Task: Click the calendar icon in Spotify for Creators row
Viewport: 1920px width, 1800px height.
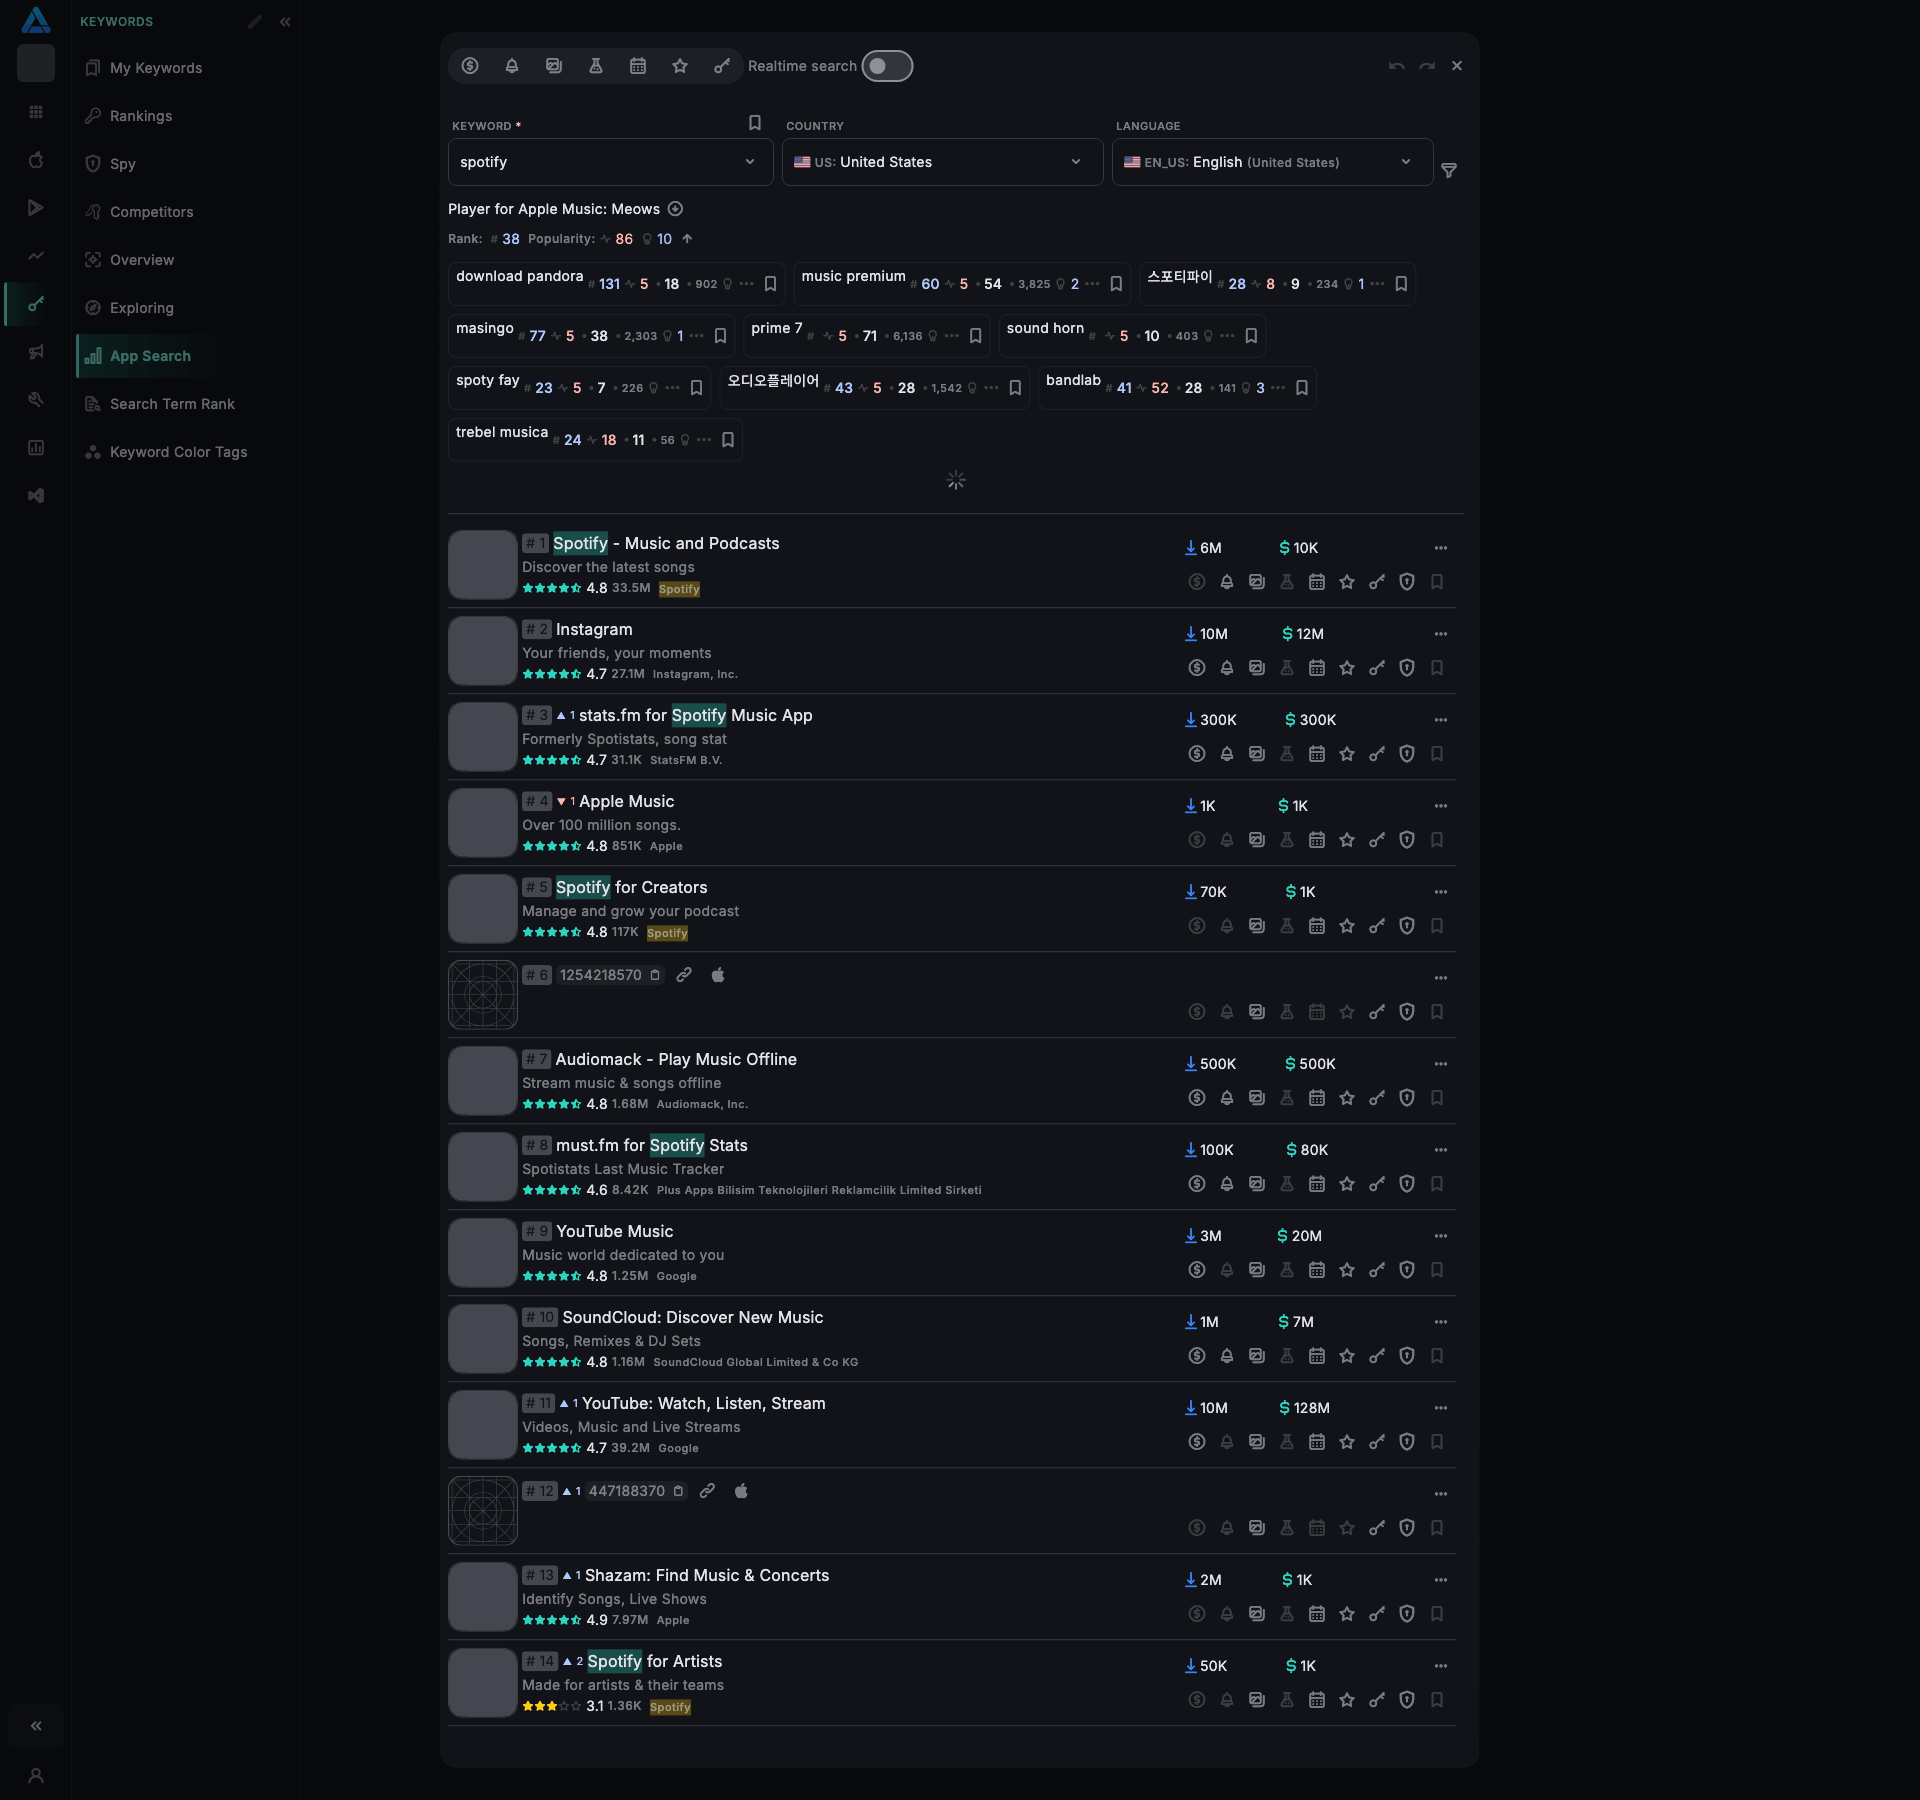Action: [x=1317, y=926]
